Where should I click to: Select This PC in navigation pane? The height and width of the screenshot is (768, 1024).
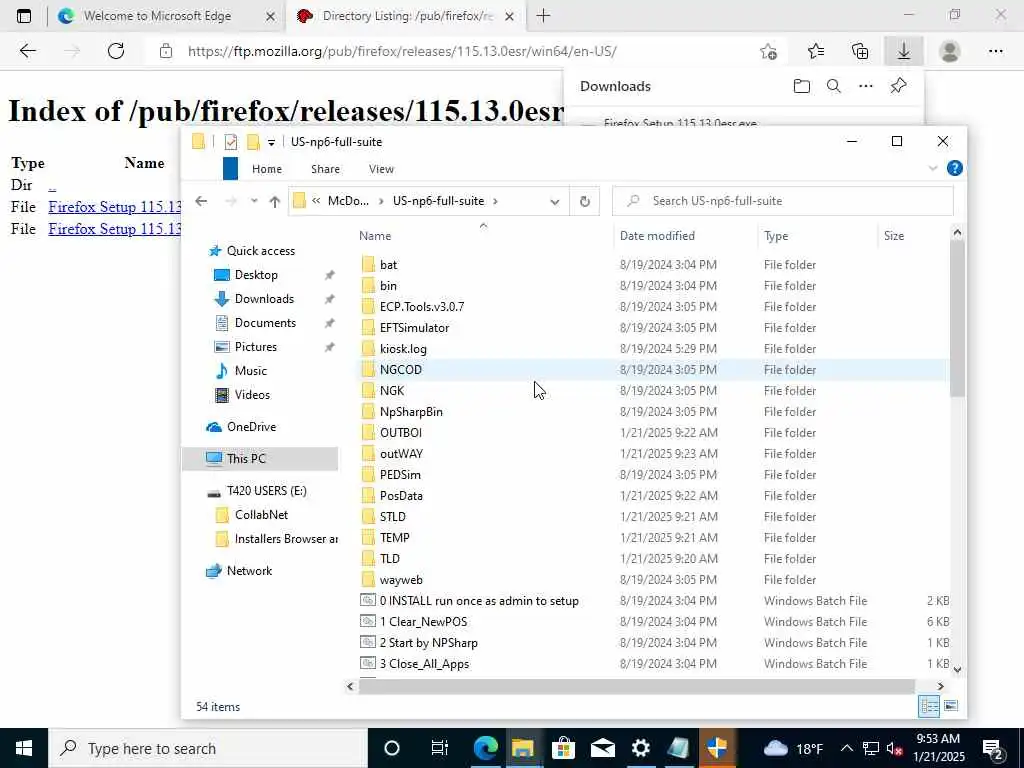[x=246, y=458]
